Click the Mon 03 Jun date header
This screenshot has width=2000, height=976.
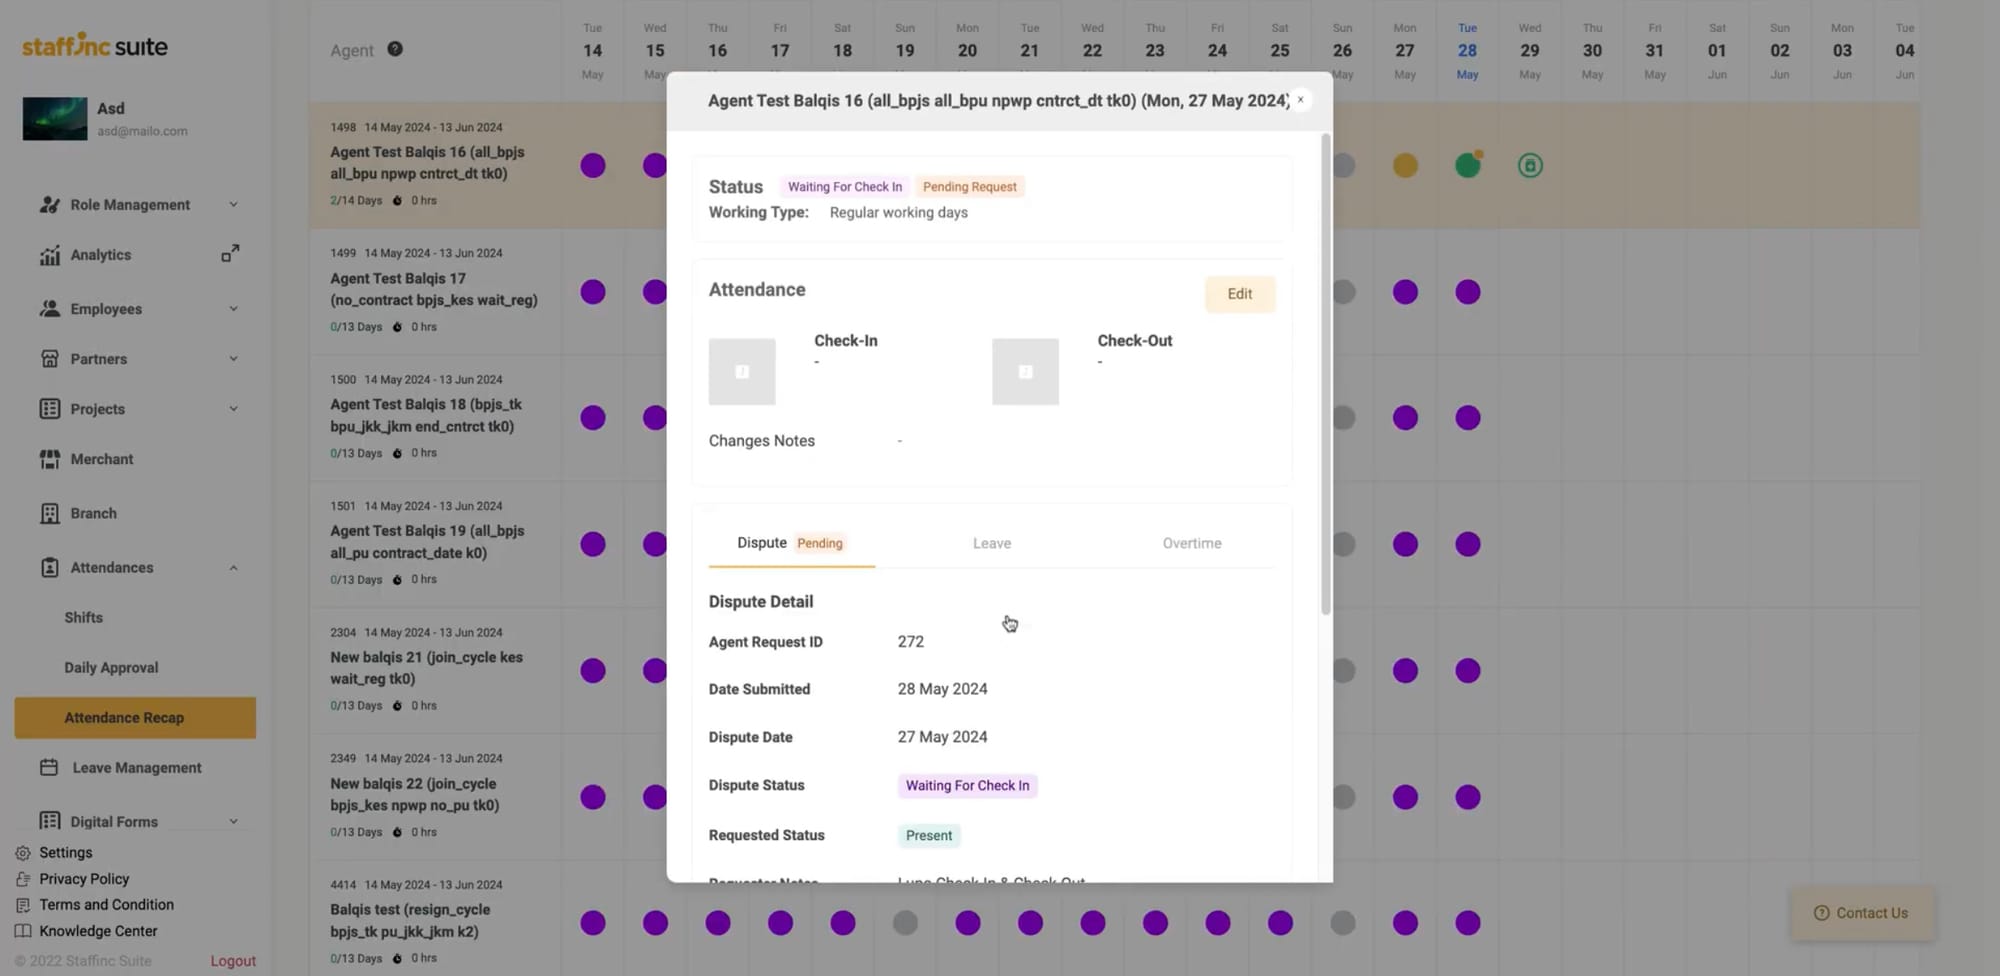[x=1842, y=51]
